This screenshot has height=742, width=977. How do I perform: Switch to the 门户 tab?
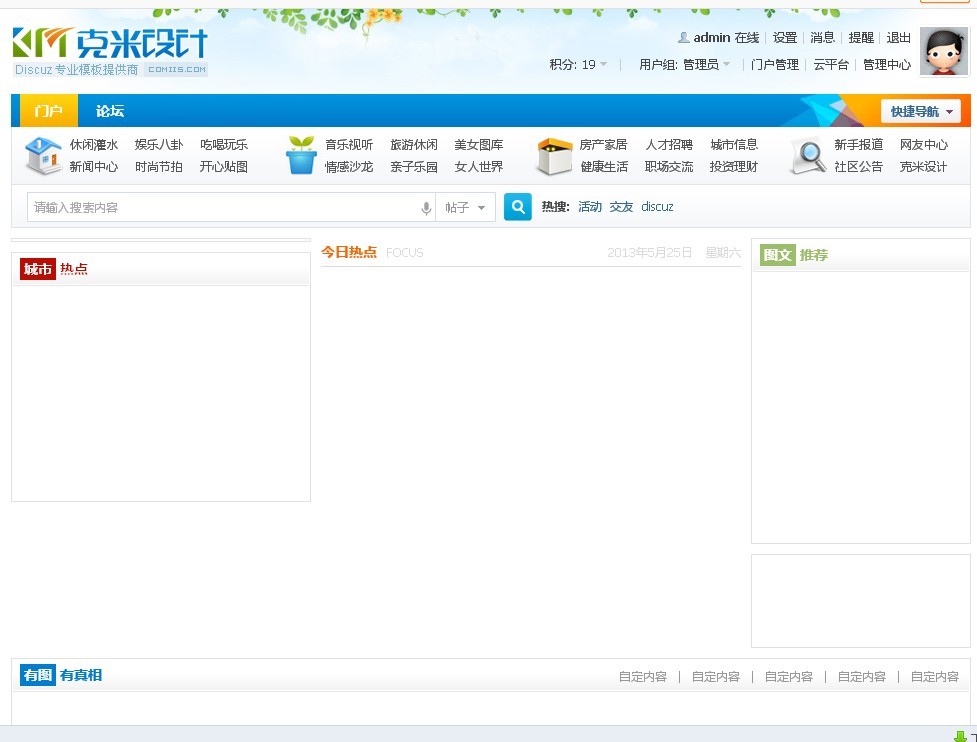[x=48, y=111]
